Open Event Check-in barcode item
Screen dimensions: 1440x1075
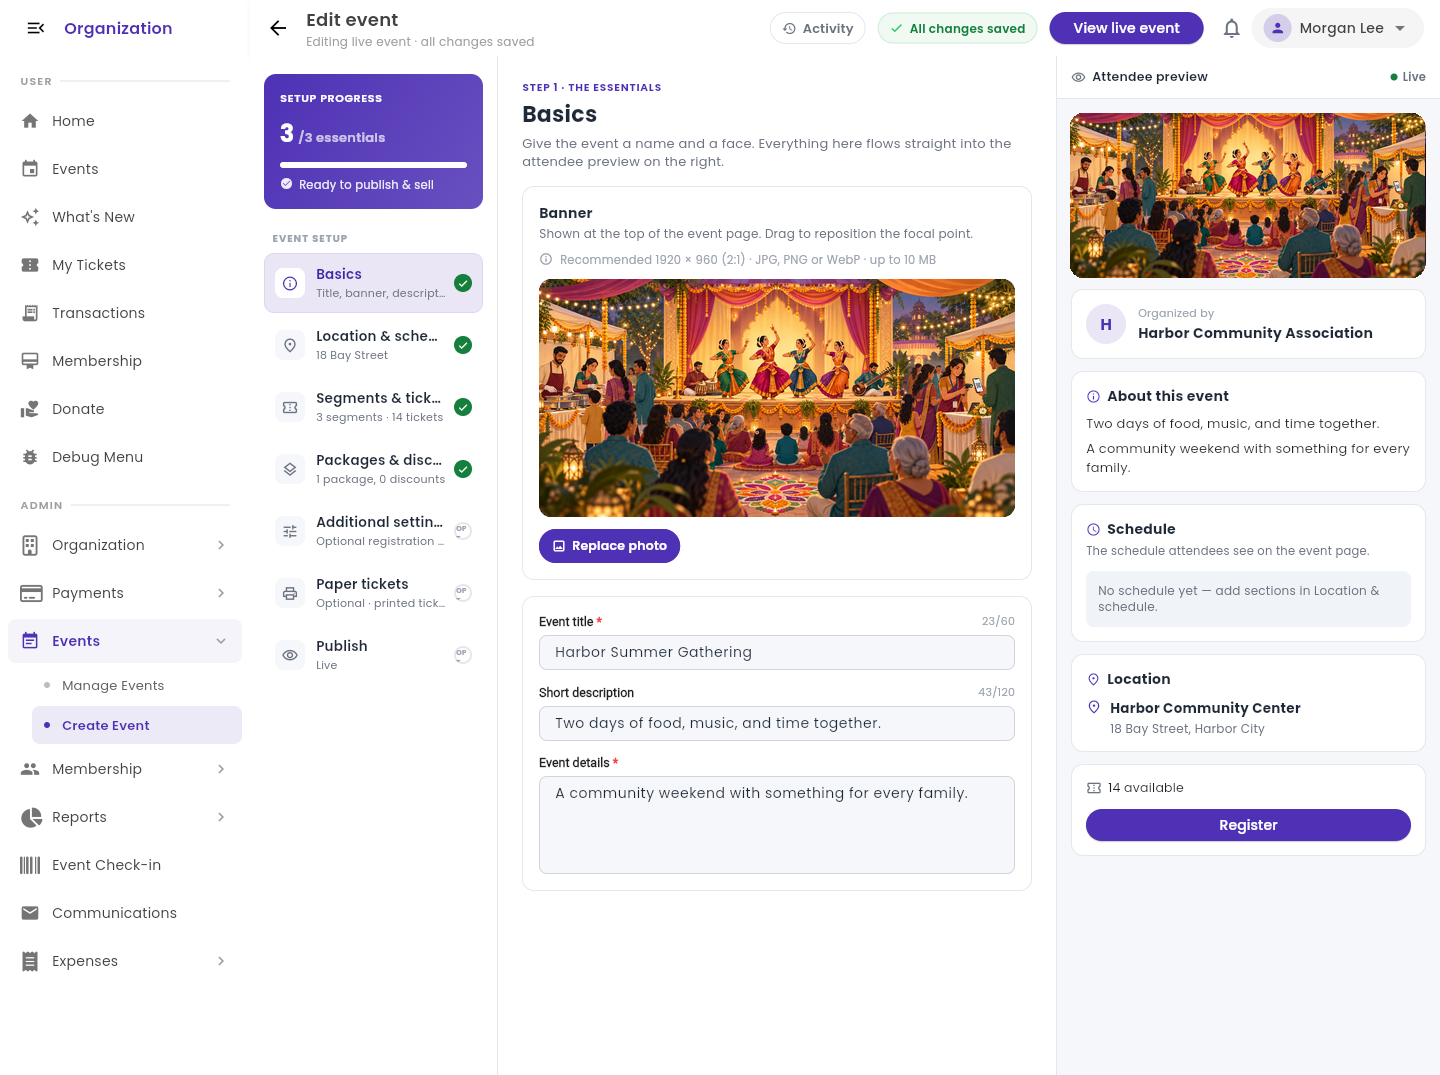(125, 865)
